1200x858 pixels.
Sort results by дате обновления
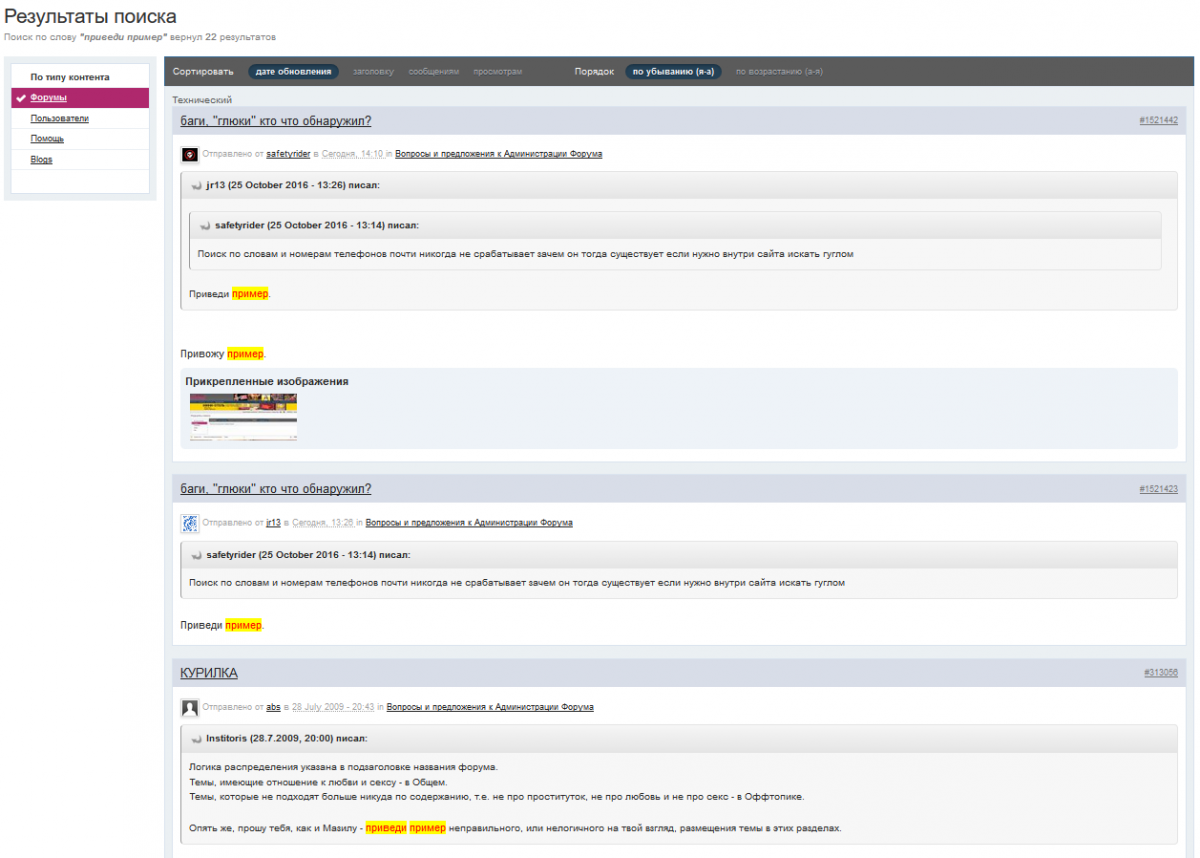(293, 72)
